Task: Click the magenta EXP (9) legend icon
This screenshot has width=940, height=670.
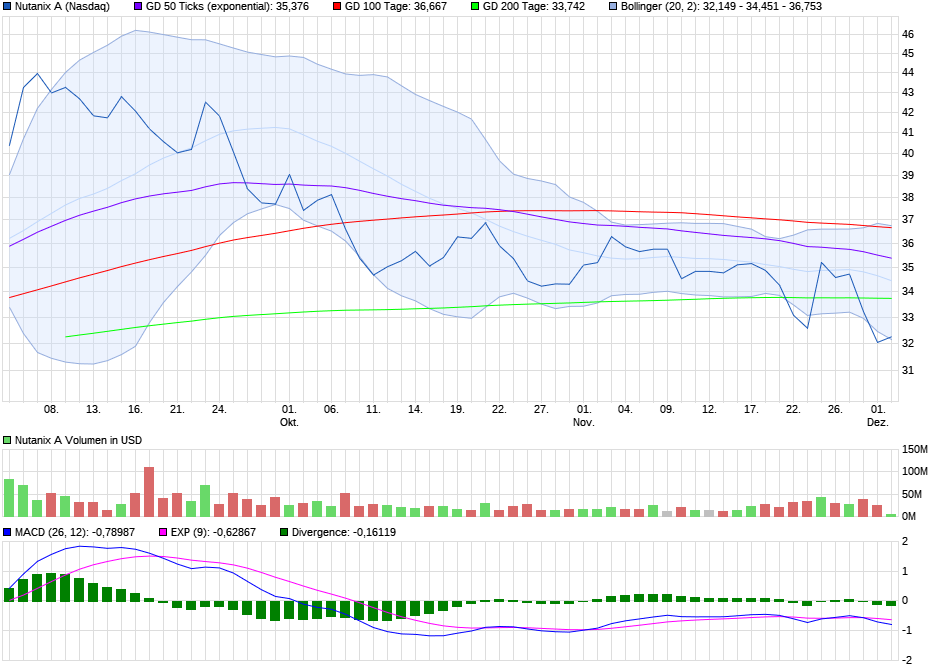Action: click(x=162, y=532)
